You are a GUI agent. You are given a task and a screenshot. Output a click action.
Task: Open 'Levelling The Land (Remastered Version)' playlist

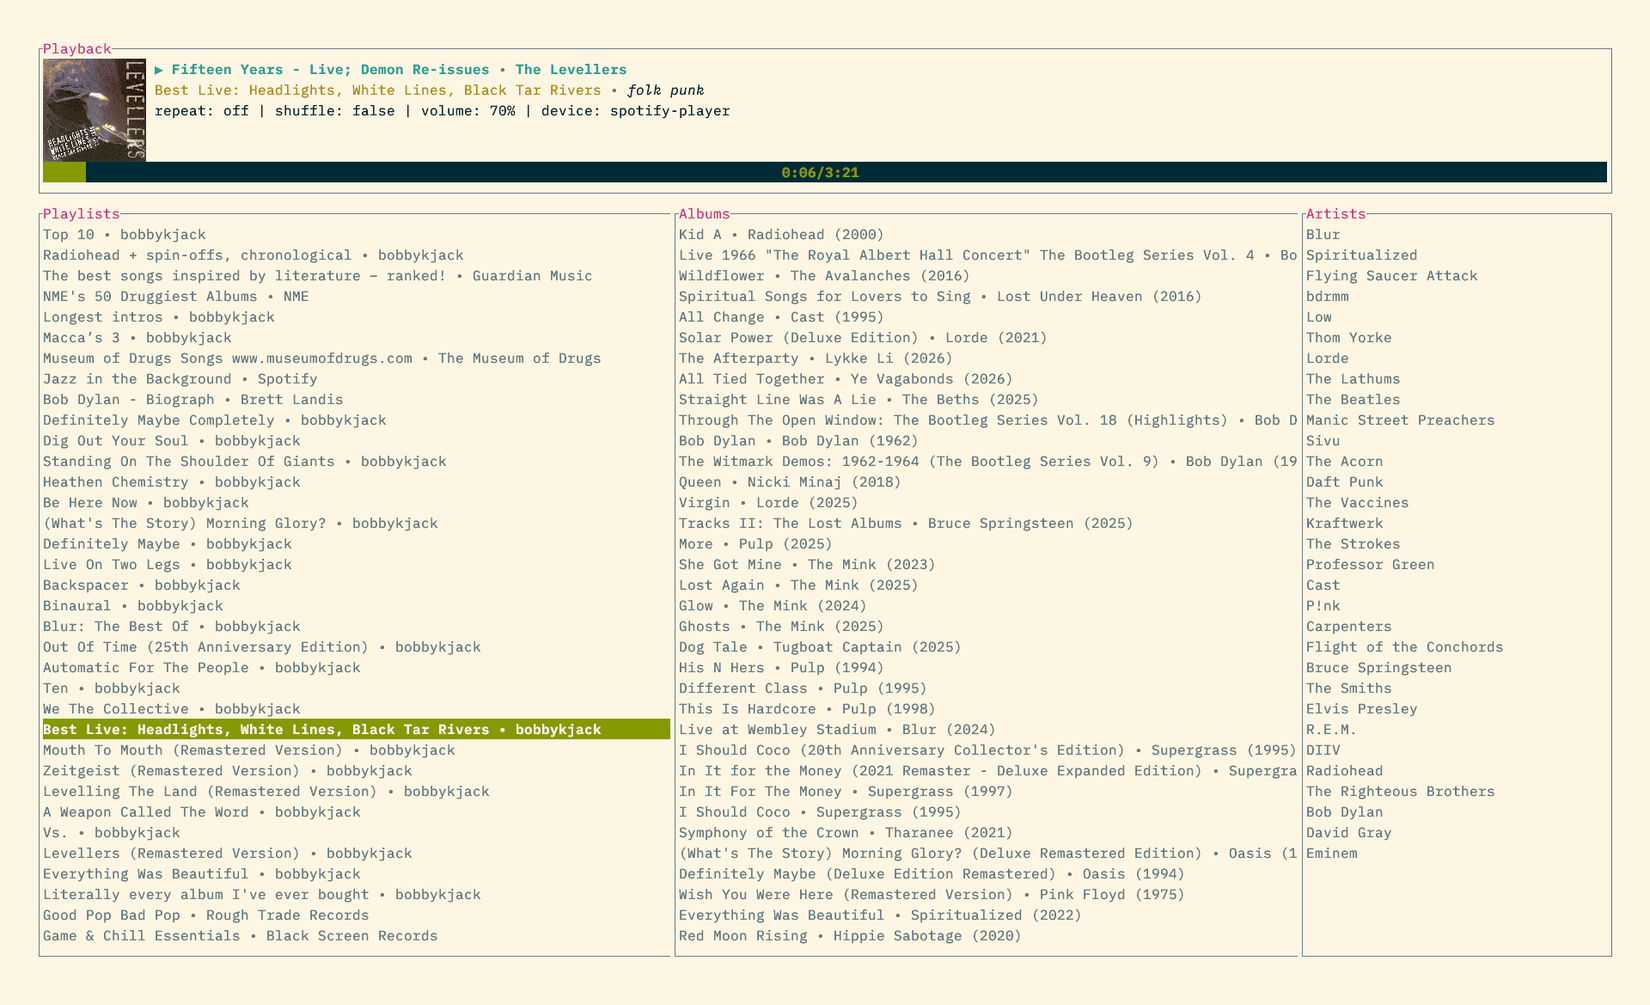pos(266,792)
